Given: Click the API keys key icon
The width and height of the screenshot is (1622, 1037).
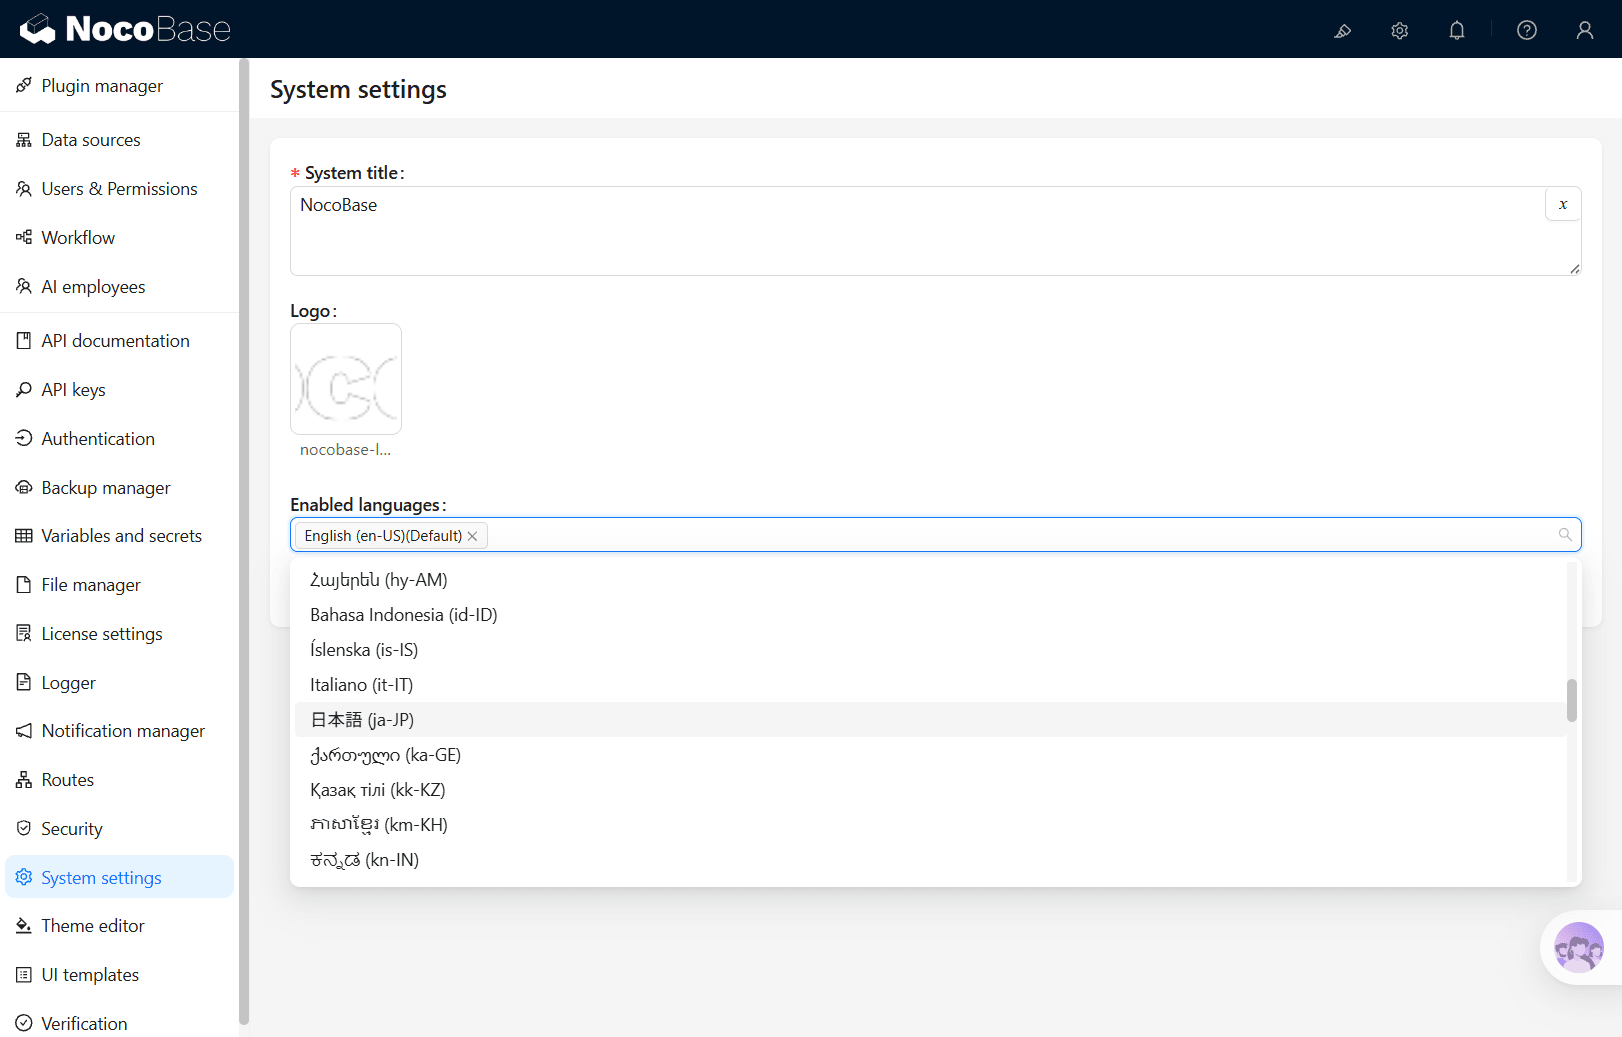Looking at the screenshot, I should pos(24,390).
